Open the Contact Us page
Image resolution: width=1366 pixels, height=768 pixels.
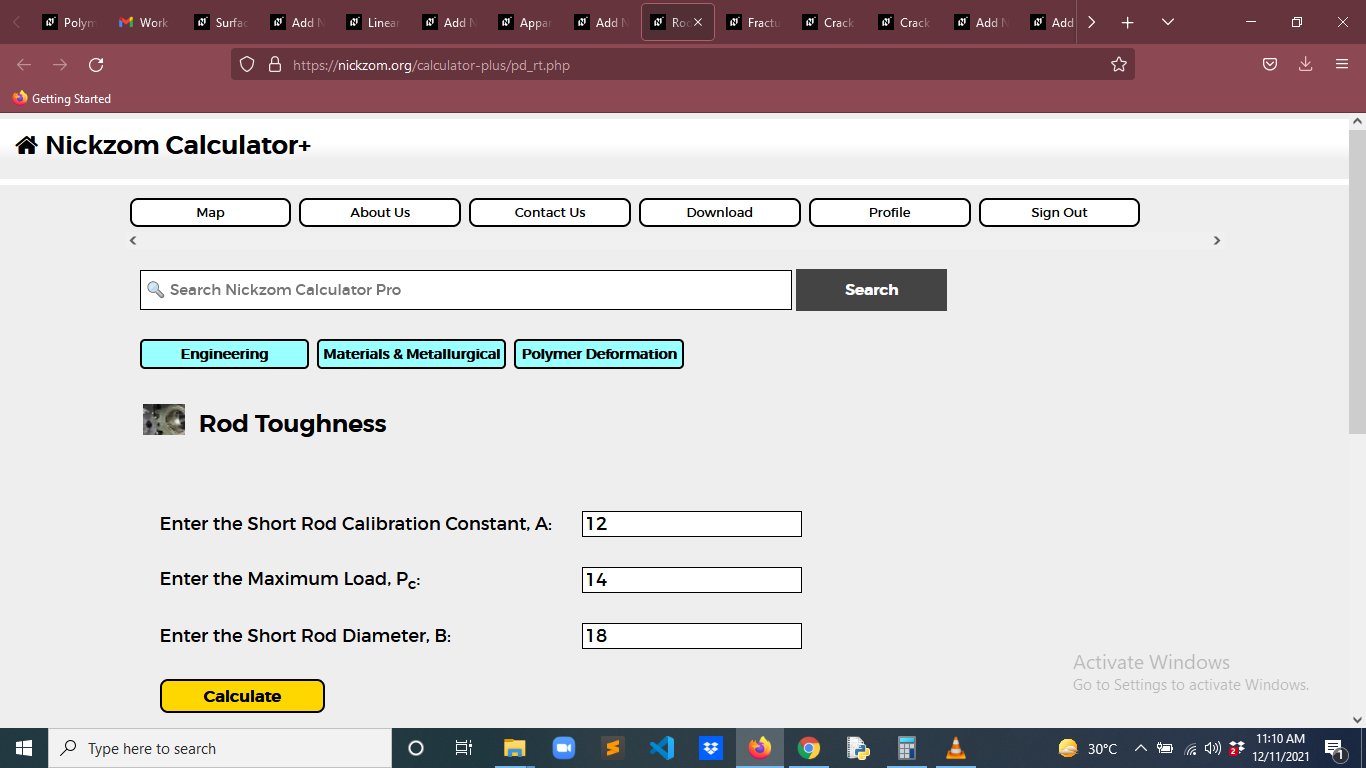[550, 212]
